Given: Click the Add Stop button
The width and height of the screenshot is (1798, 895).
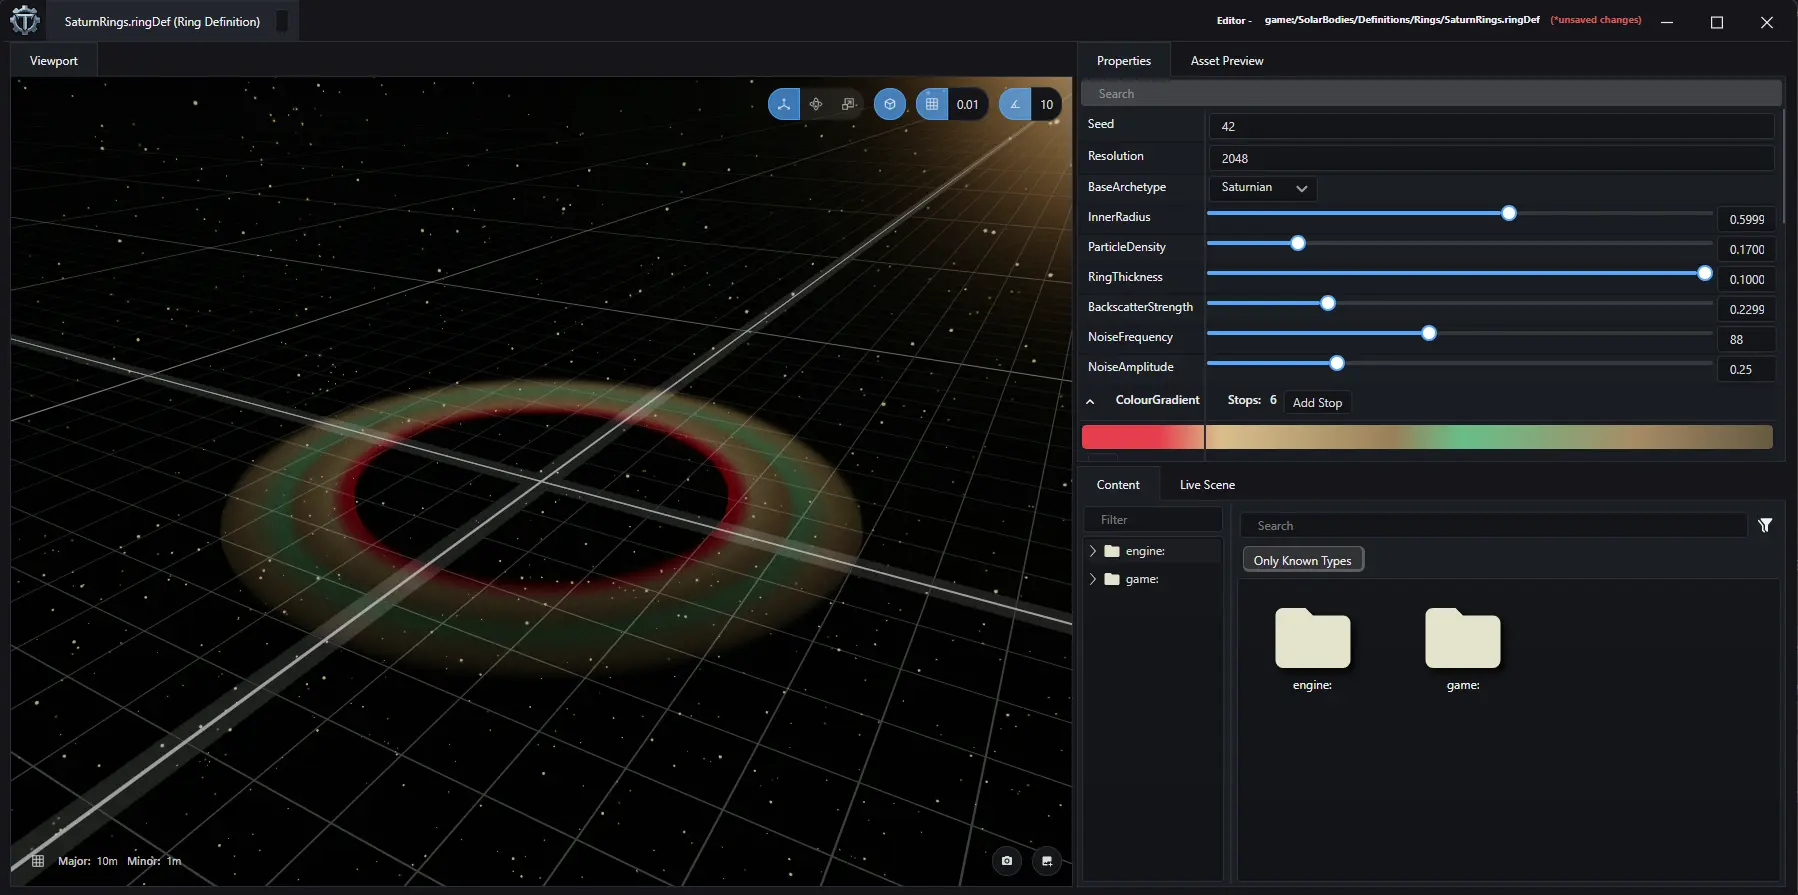Looking at the screenshot, I should 1317,403.
